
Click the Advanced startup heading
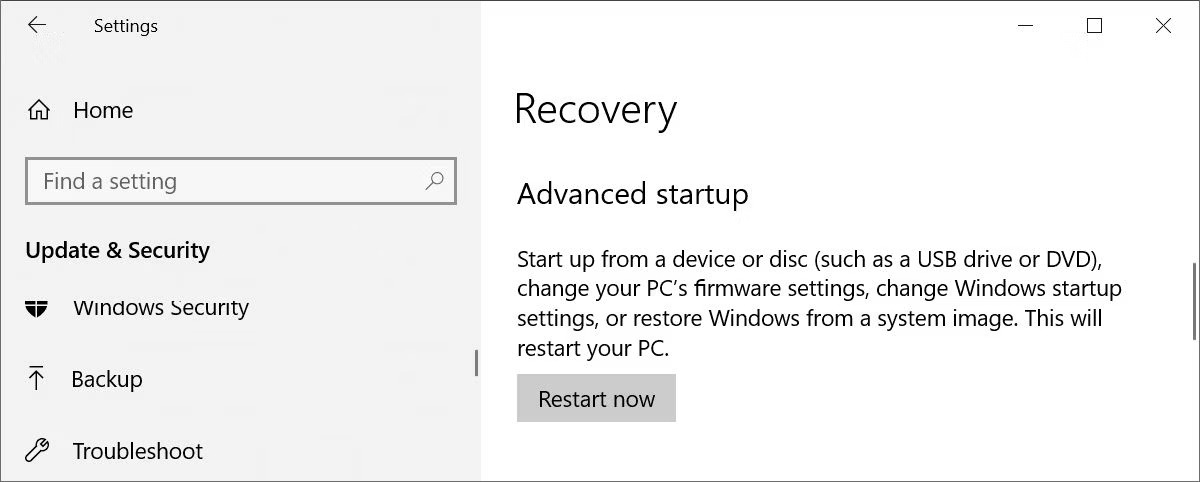(632, 193)
